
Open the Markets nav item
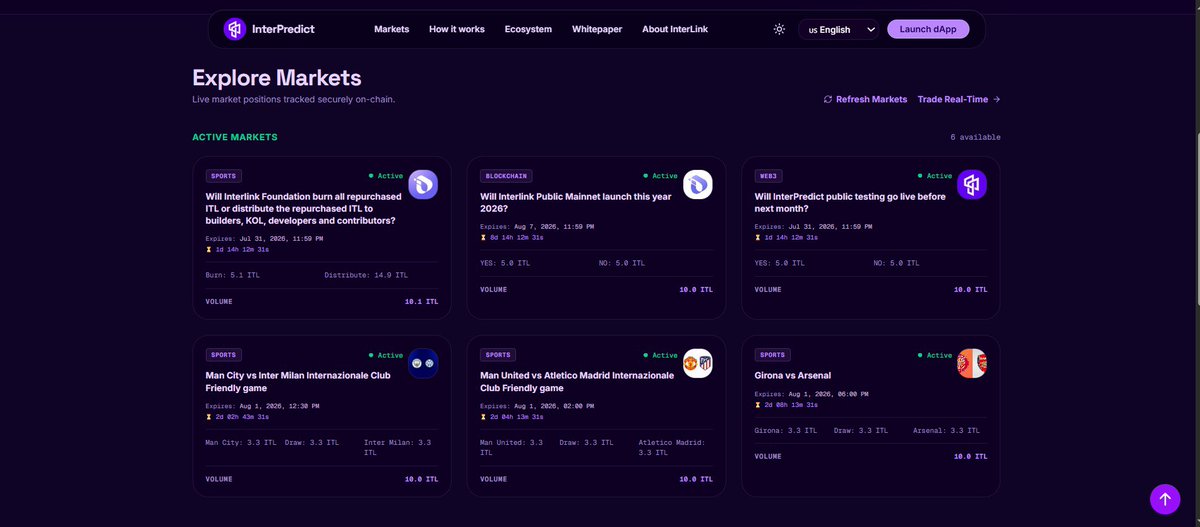[392, 29]
